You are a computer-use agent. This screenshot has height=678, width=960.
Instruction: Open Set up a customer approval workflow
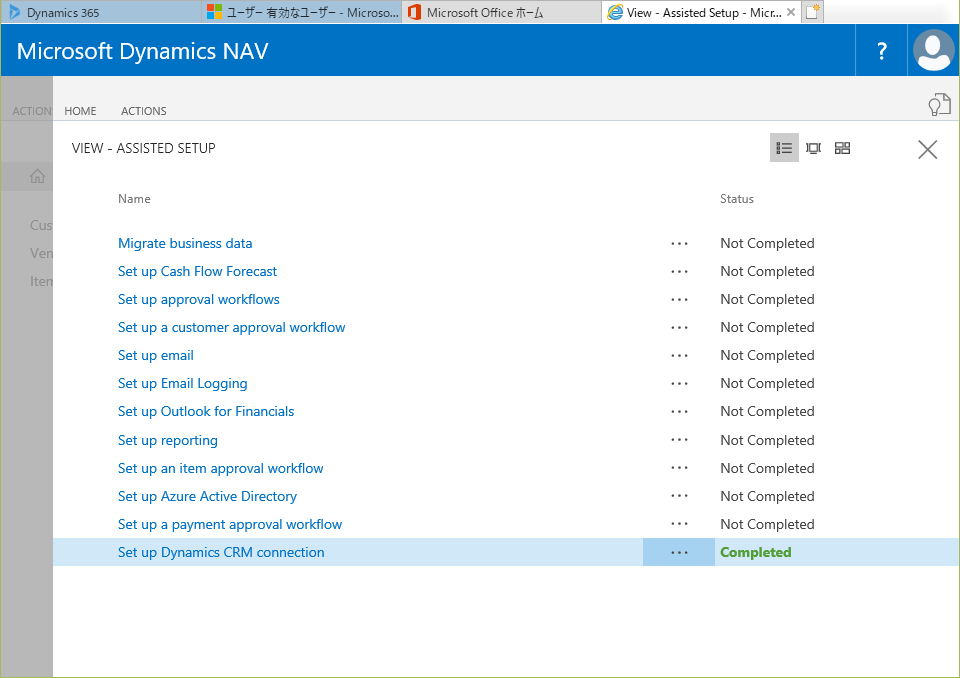(231, 328)
